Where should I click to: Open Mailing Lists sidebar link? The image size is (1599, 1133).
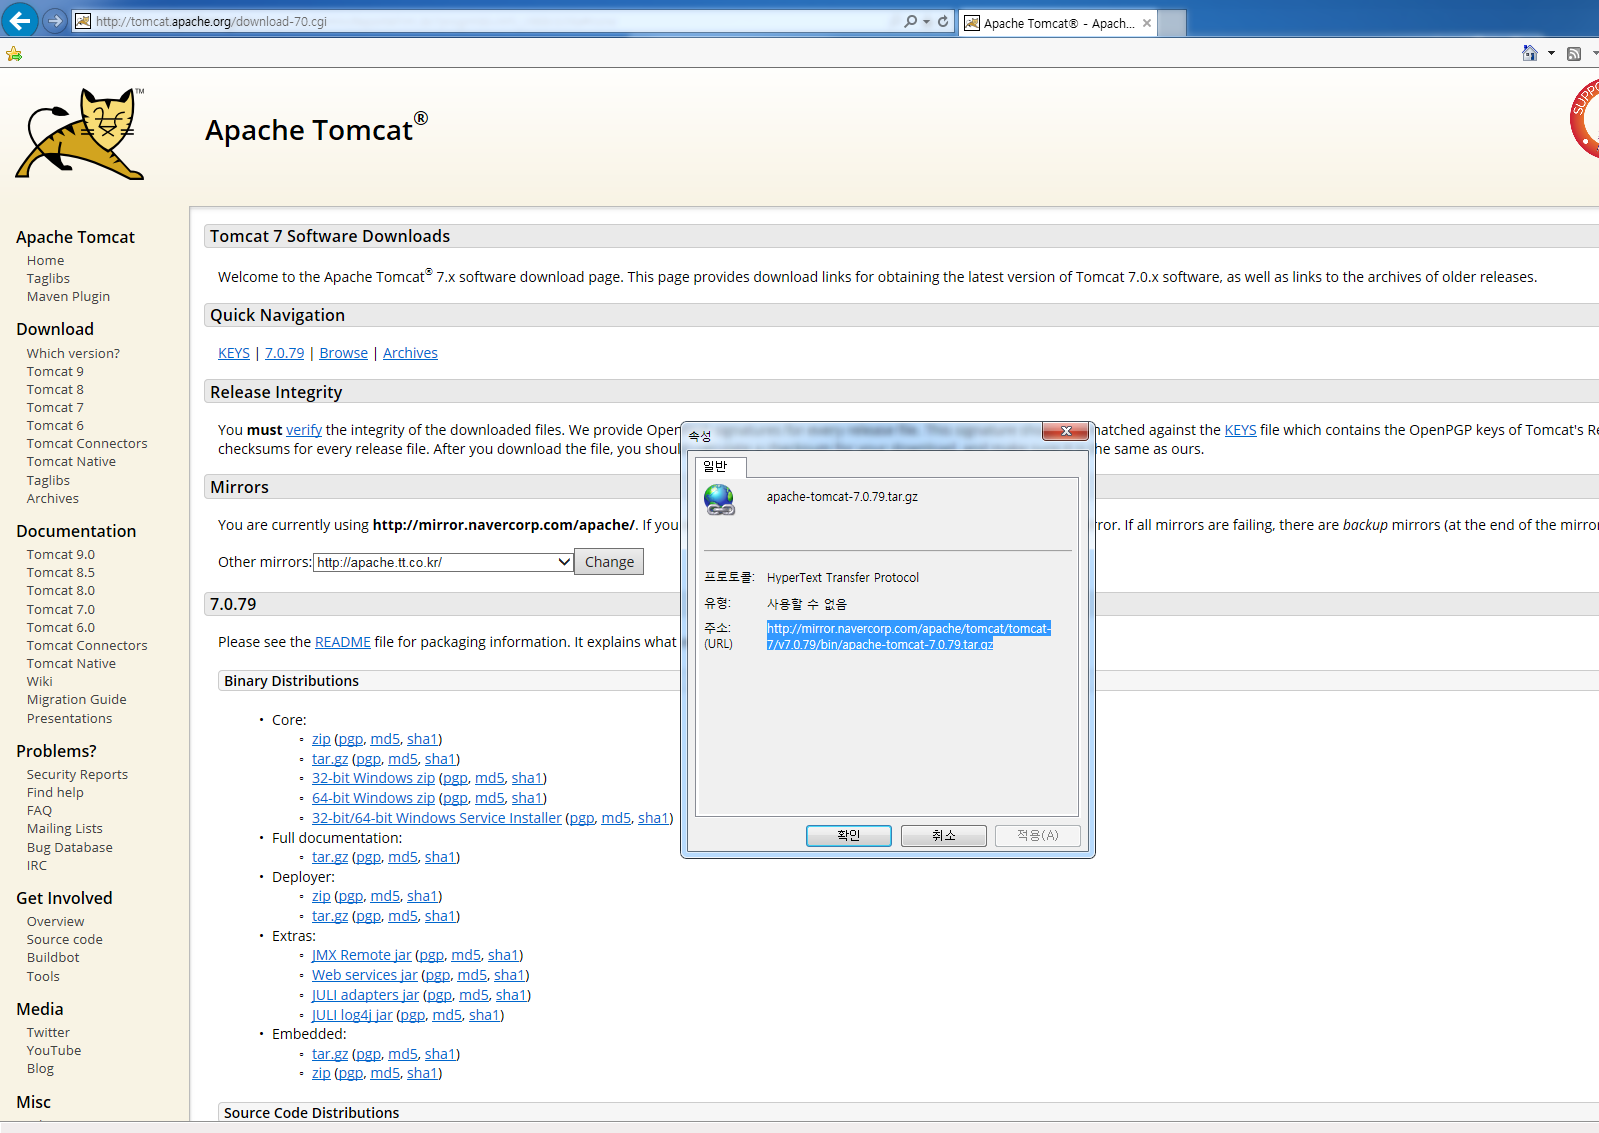(x=64, y=828)
